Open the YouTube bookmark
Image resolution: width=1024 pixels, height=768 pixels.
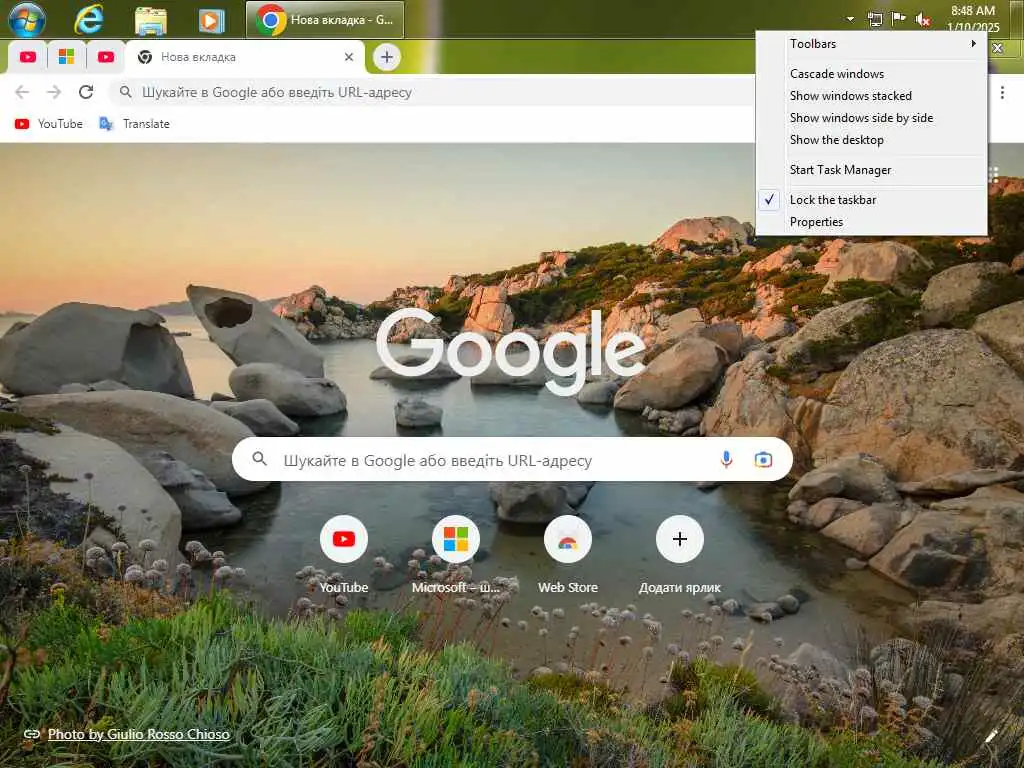[x=49, y=123]
